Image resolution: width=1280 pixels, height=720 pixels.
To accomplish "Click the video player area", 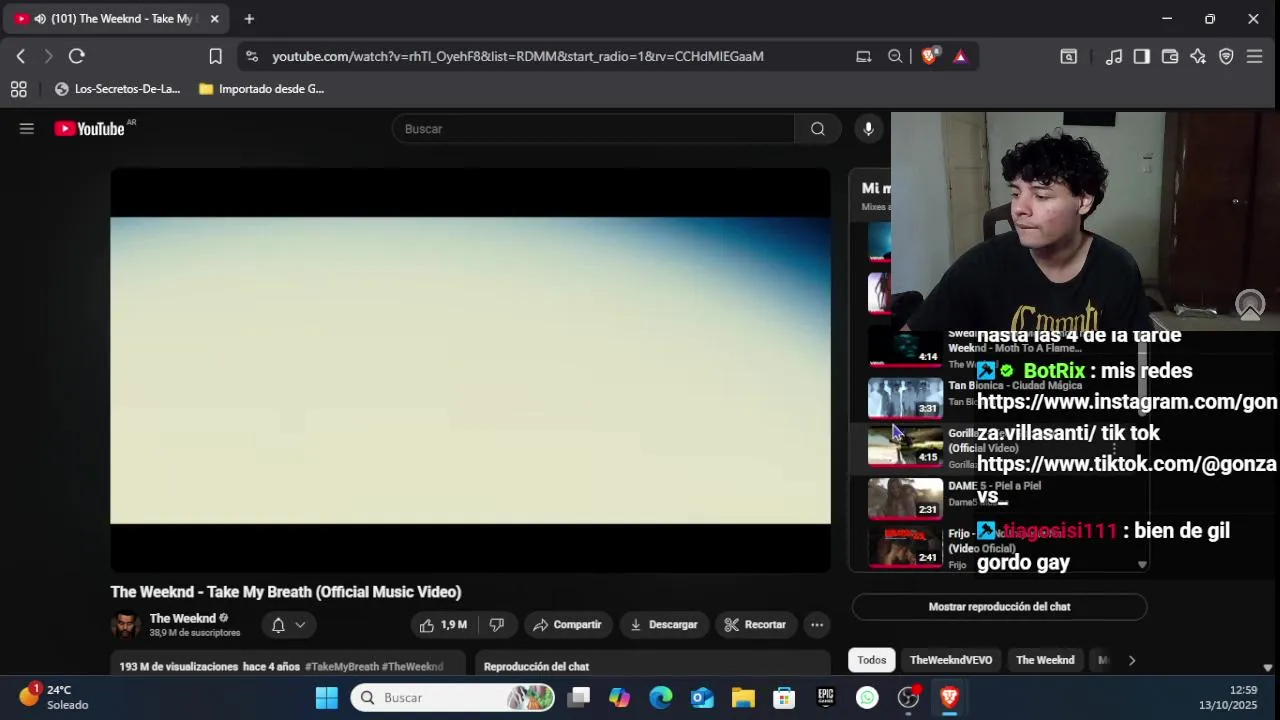I will click(470, 370).
